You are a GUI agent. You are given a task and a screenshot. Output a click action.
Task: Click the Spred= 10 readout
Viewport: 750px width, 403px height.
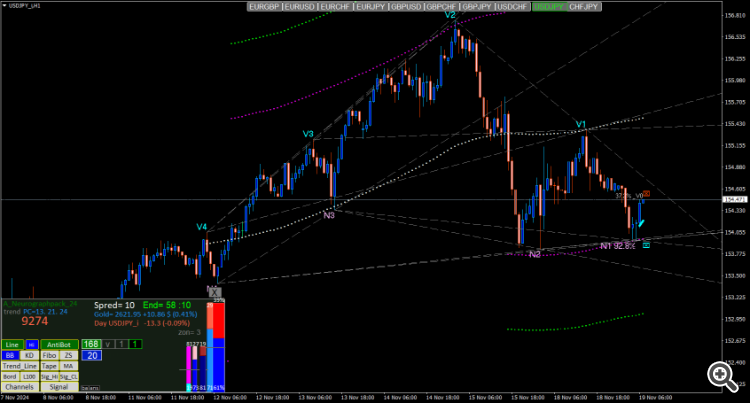[114, 305]
